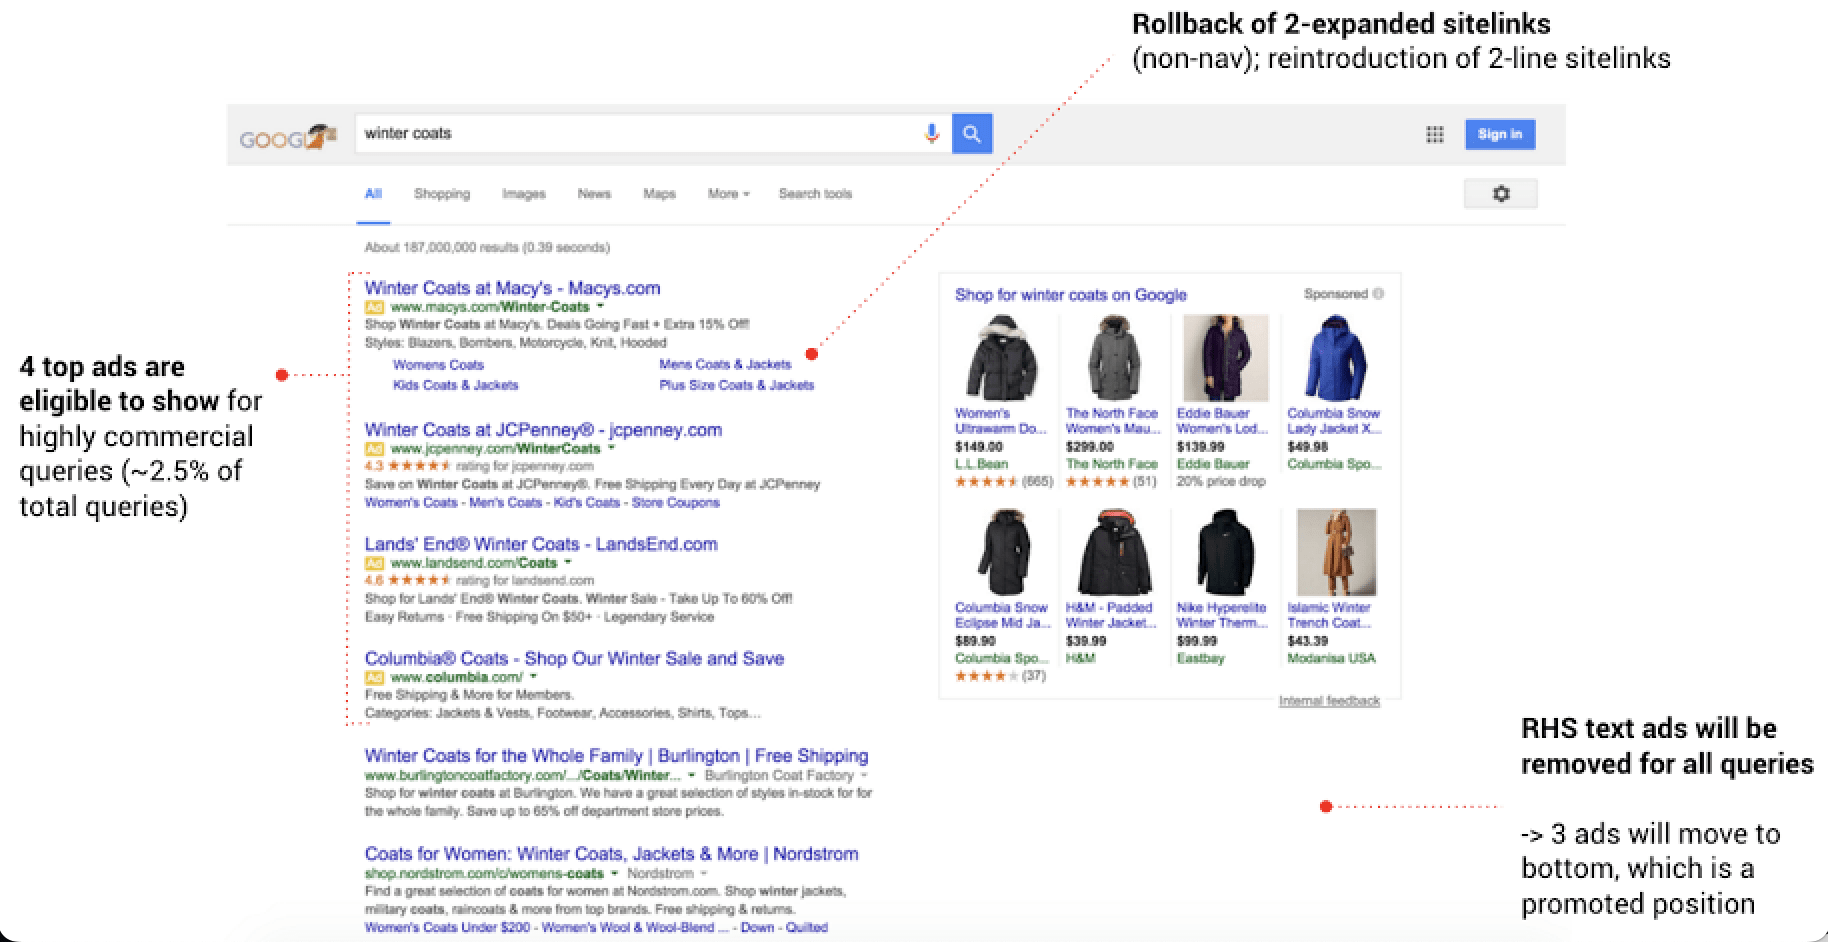
Task: Click the Sponsored info icon
Action: (1379, 293)
